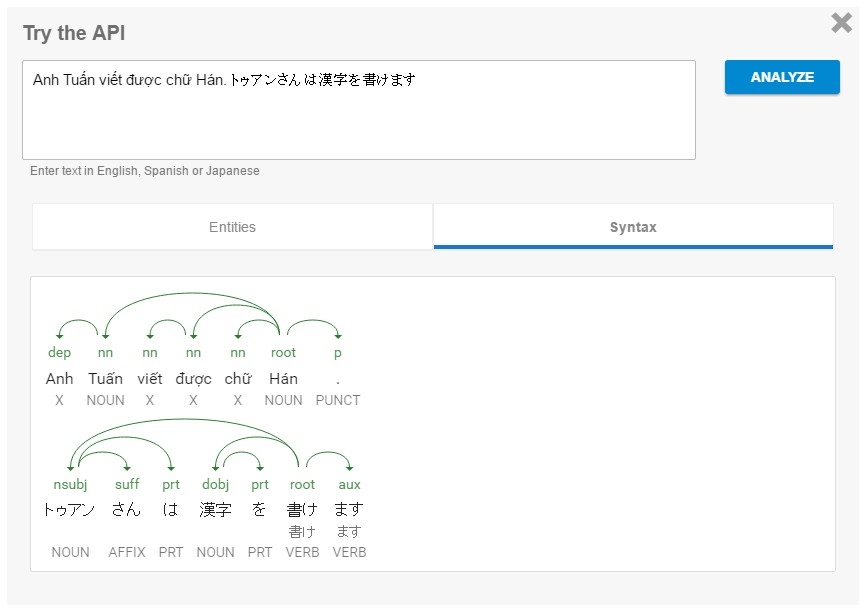Screen dimensions: 864x613
Task: Click the 'dobj' label above 漢字
Action: tap(215, 484)
